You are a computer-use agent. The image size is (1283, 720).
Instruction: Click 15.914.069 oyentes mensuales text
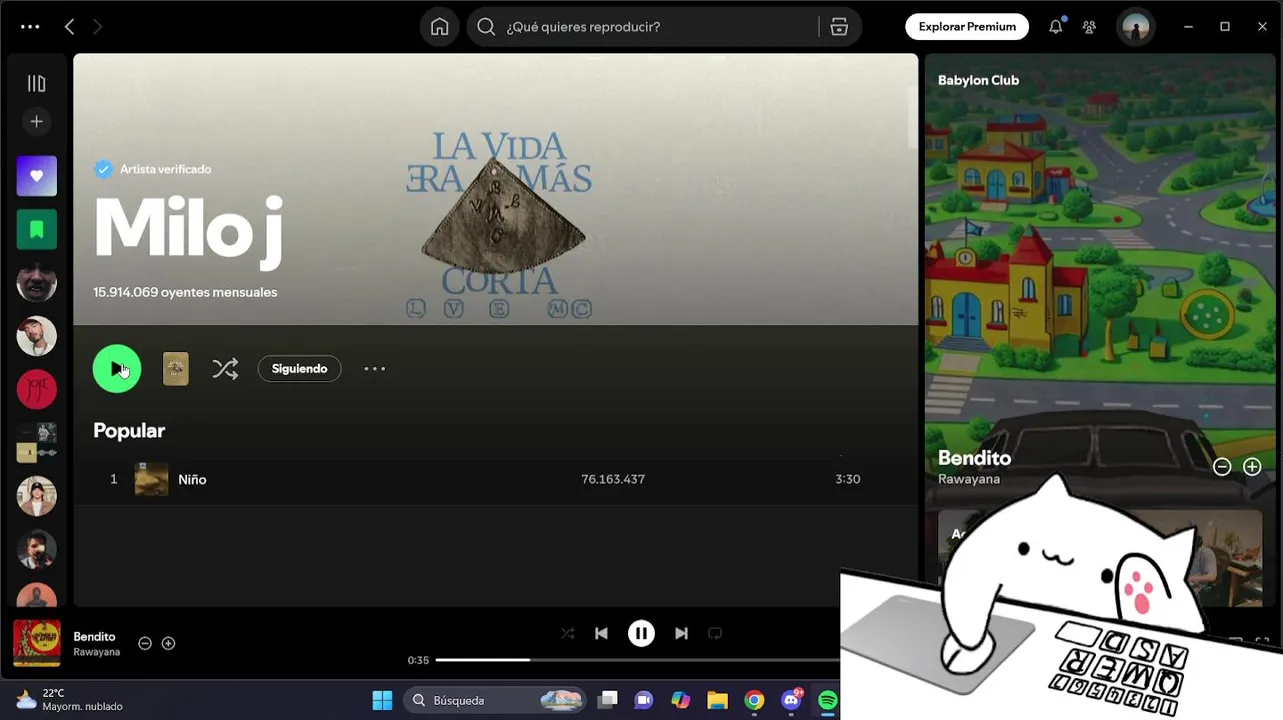click(x=185, y=292)
